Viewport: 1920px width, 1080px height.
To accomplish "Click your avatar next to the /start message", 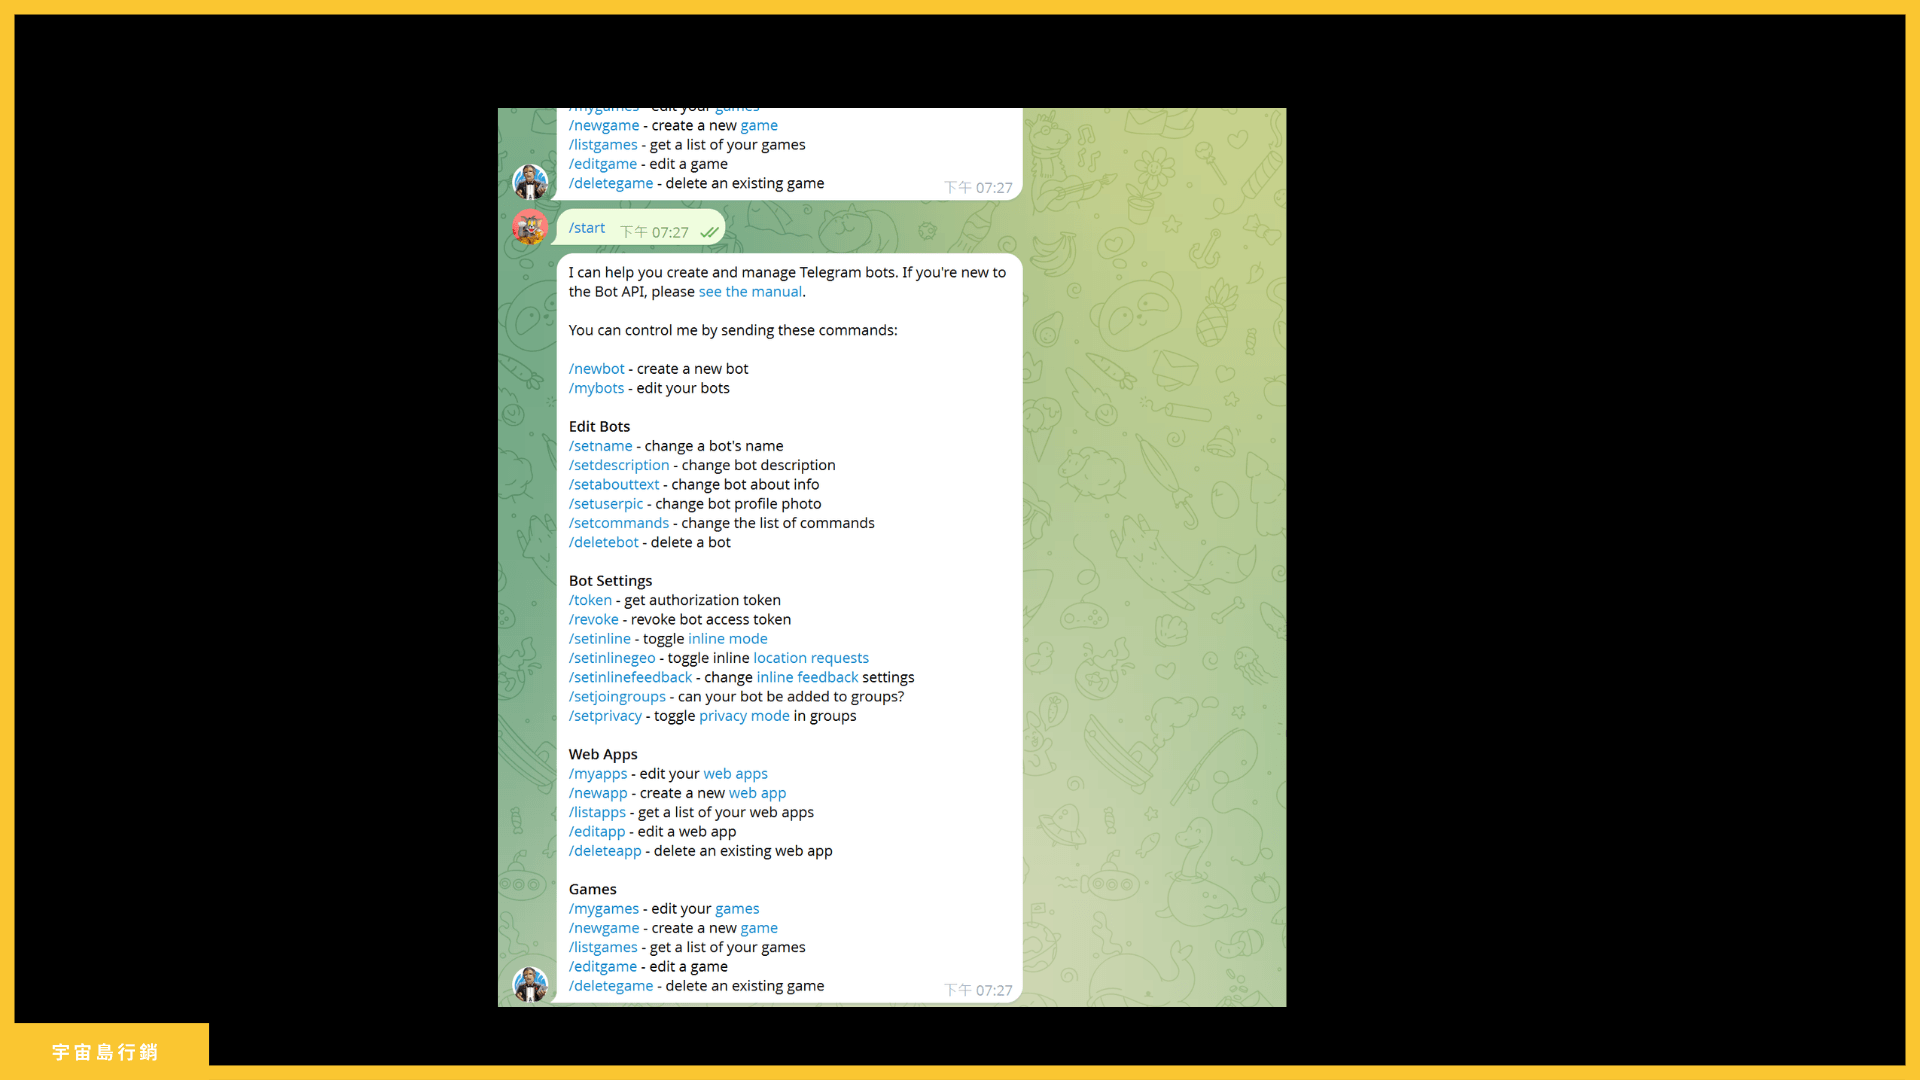I will 530,228.
